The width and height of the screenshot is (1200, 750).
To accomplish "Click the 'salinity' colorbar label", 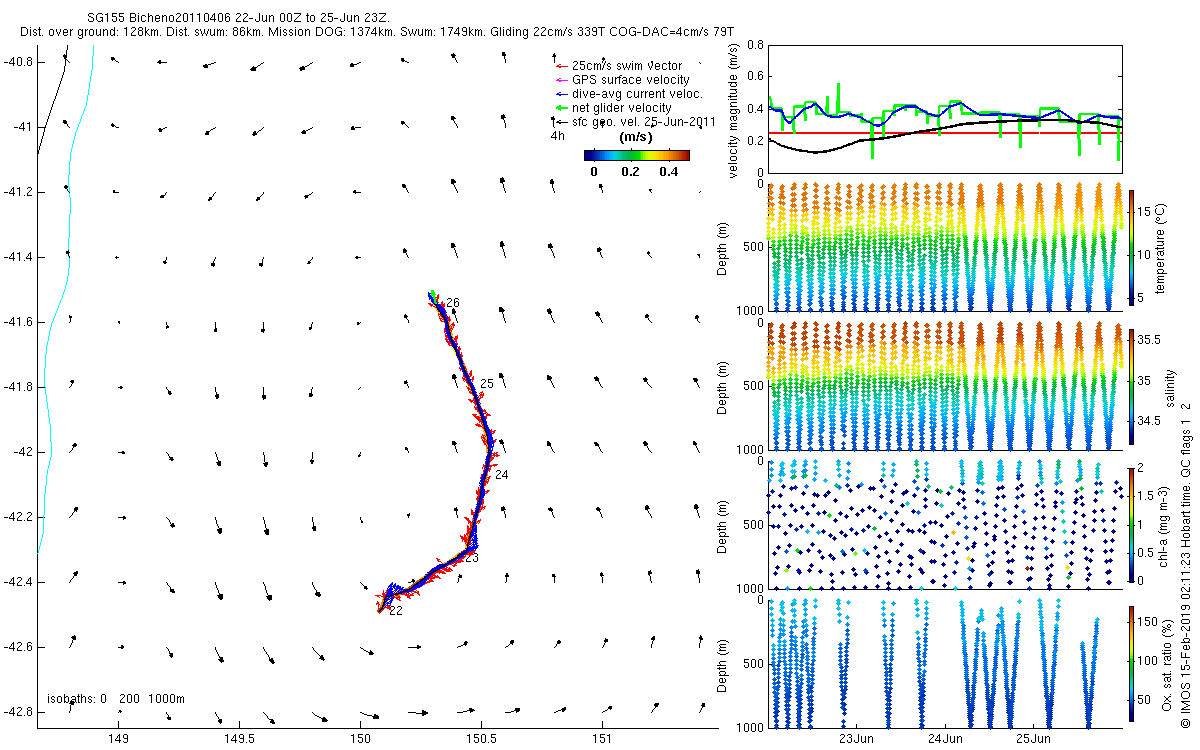I will (1171, 386).
